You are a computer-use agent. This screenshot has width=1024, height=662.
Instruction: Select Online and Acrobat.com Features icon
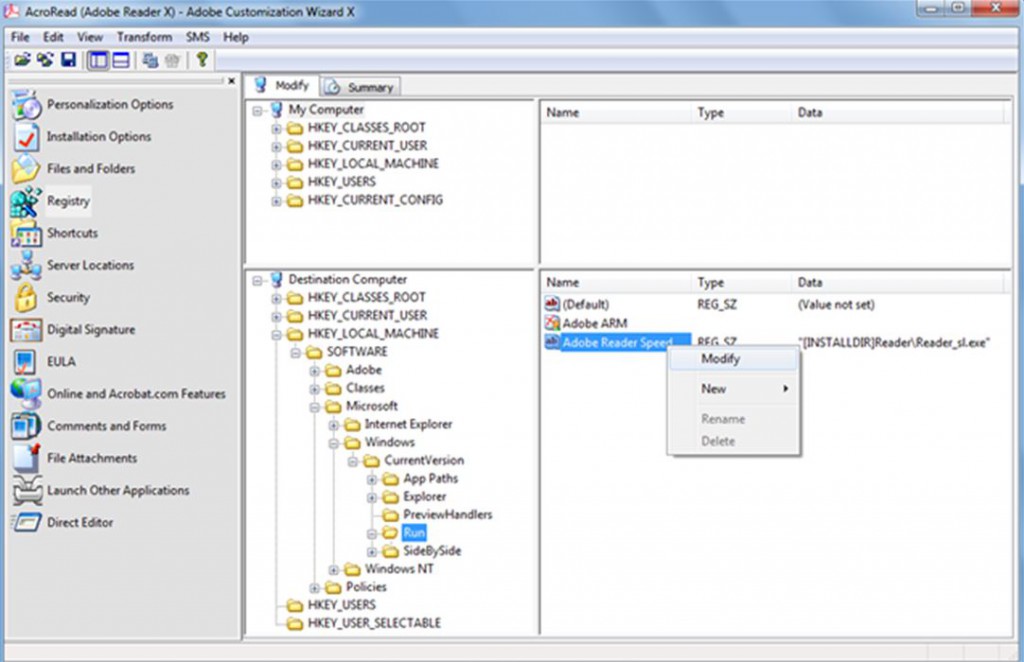(x=26, y=394)
